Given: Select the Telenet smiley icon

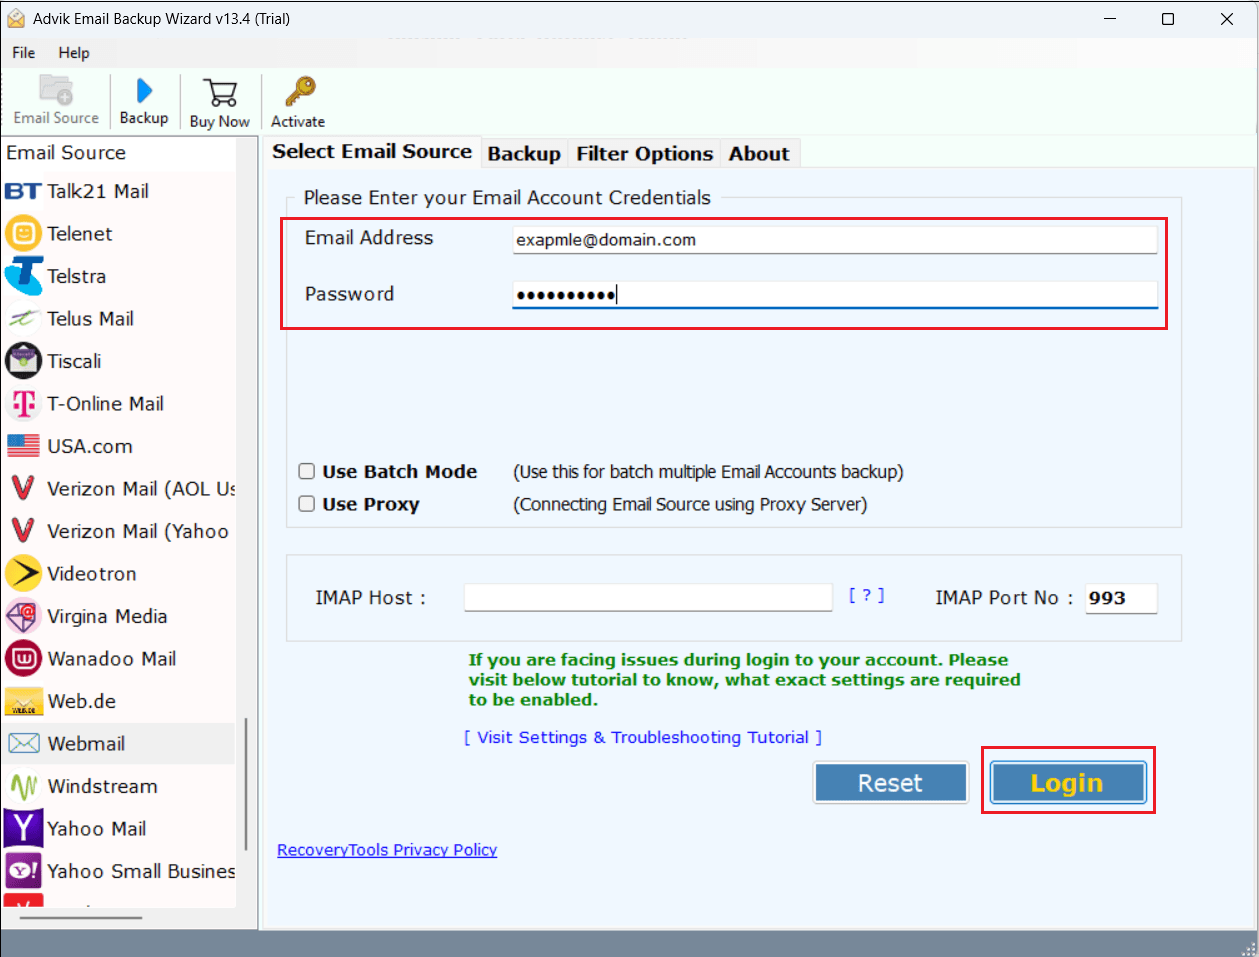Looking at the screenshot, I should [x=23, y=234].
